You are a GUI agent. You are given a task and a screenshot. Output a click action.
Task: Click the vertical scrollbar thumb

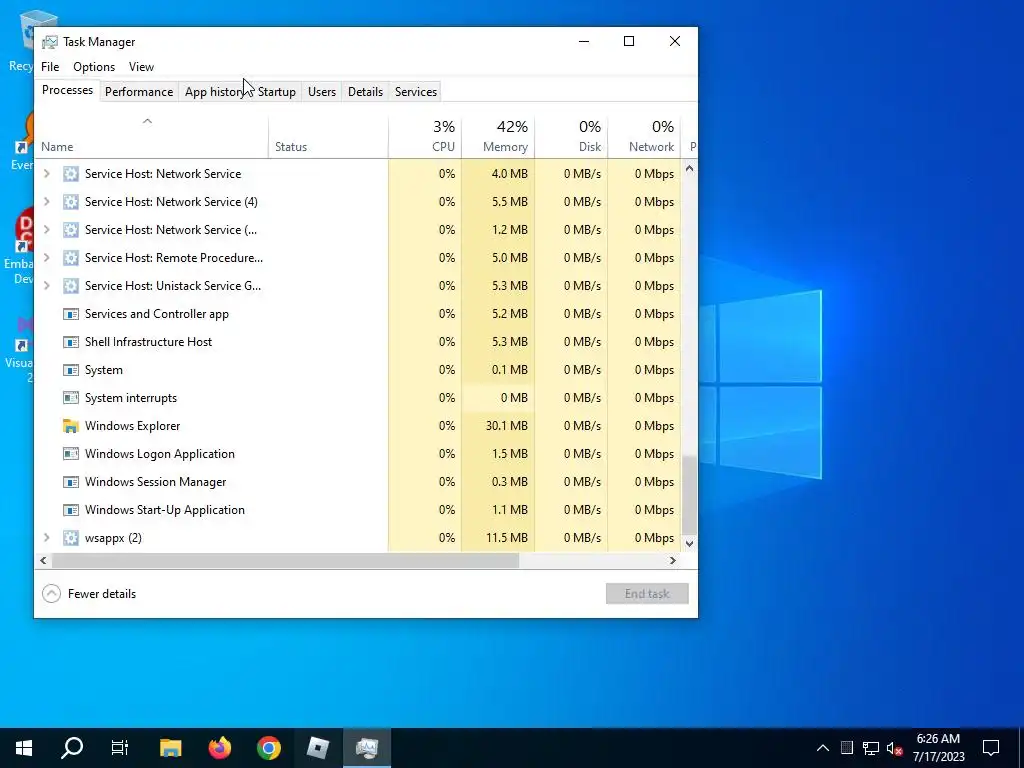pos(689,496)
